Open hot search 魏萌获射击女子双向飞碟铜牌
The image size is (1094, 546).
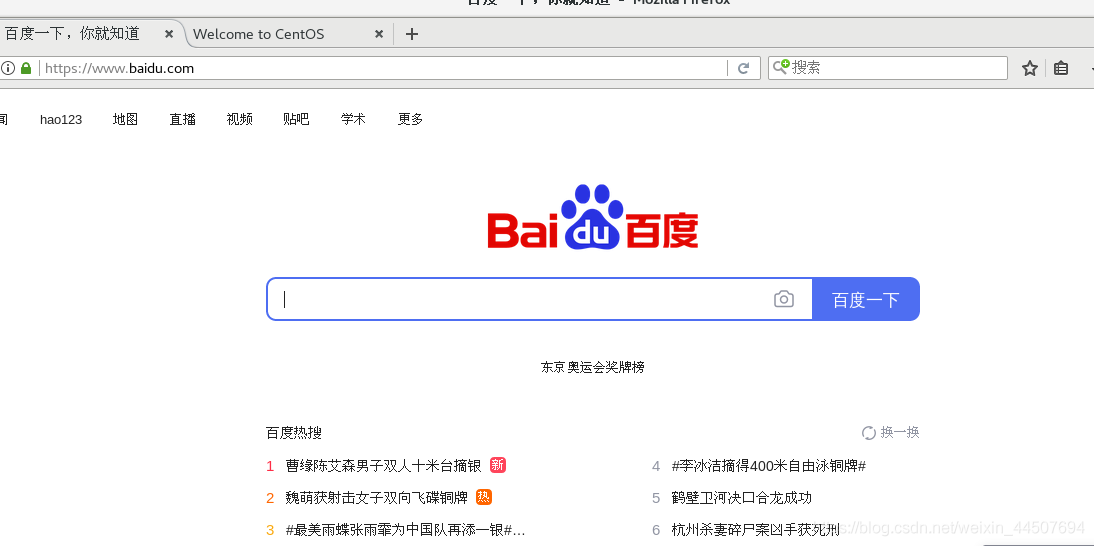pos(377,498)
